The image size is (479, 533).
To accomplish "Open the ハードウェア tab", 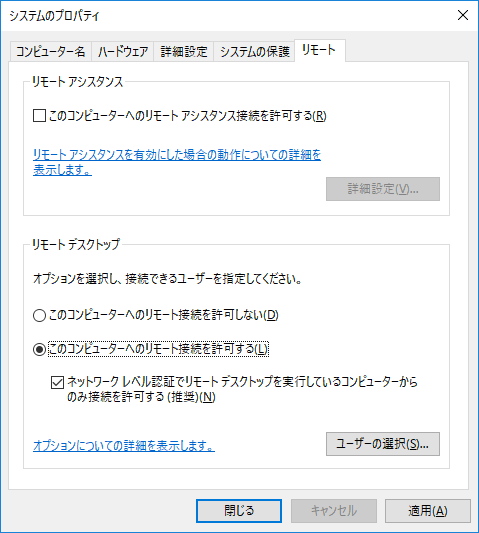I will [123, 52].
